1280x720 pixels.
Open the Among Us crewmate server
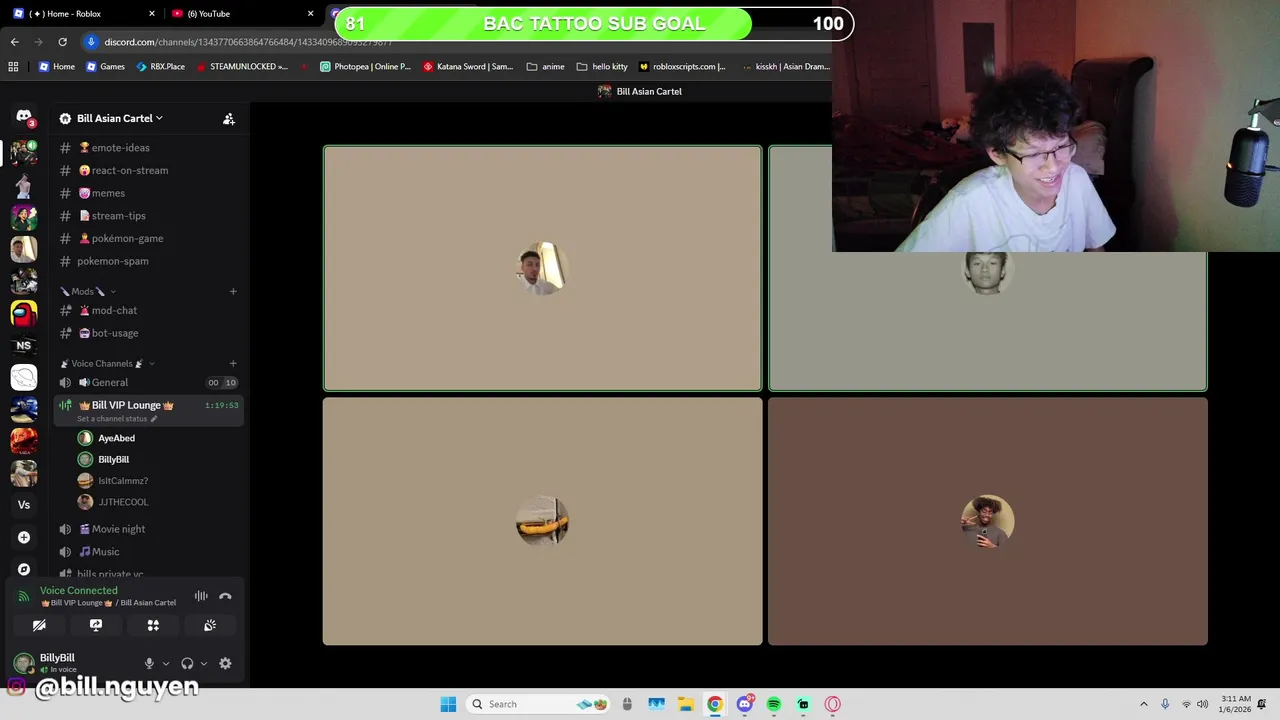coord(24,313)
